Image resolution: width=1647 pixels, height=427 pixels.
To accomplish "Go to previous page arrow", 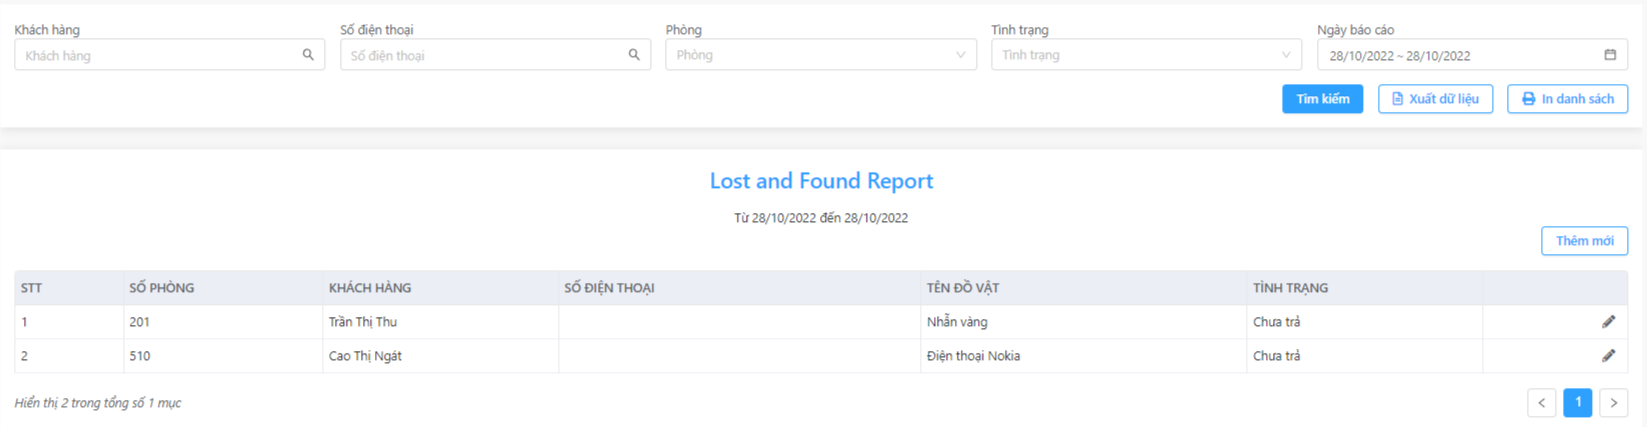I will click(1541, 403).
